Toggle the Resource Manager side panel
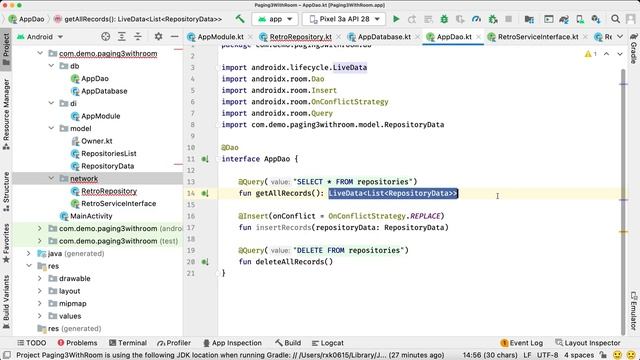The height and width of the screenshot is (360, 640). pyautogui.click(x=6, y=114)
